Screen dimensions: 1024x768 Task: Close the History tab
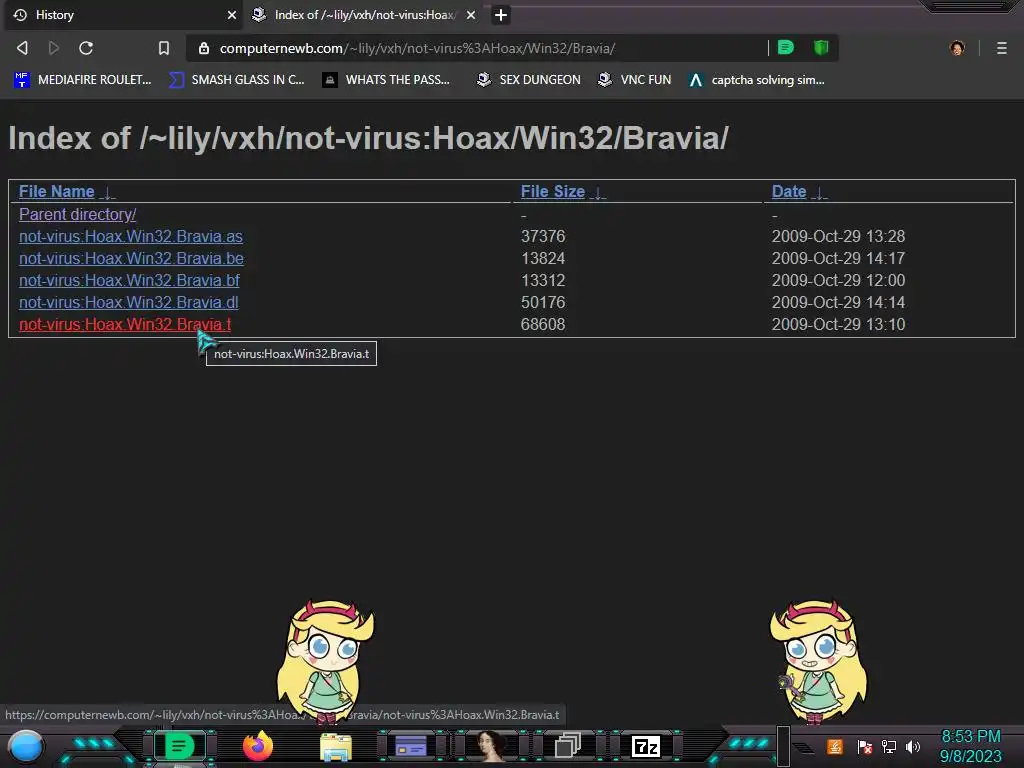coord(231,14)
